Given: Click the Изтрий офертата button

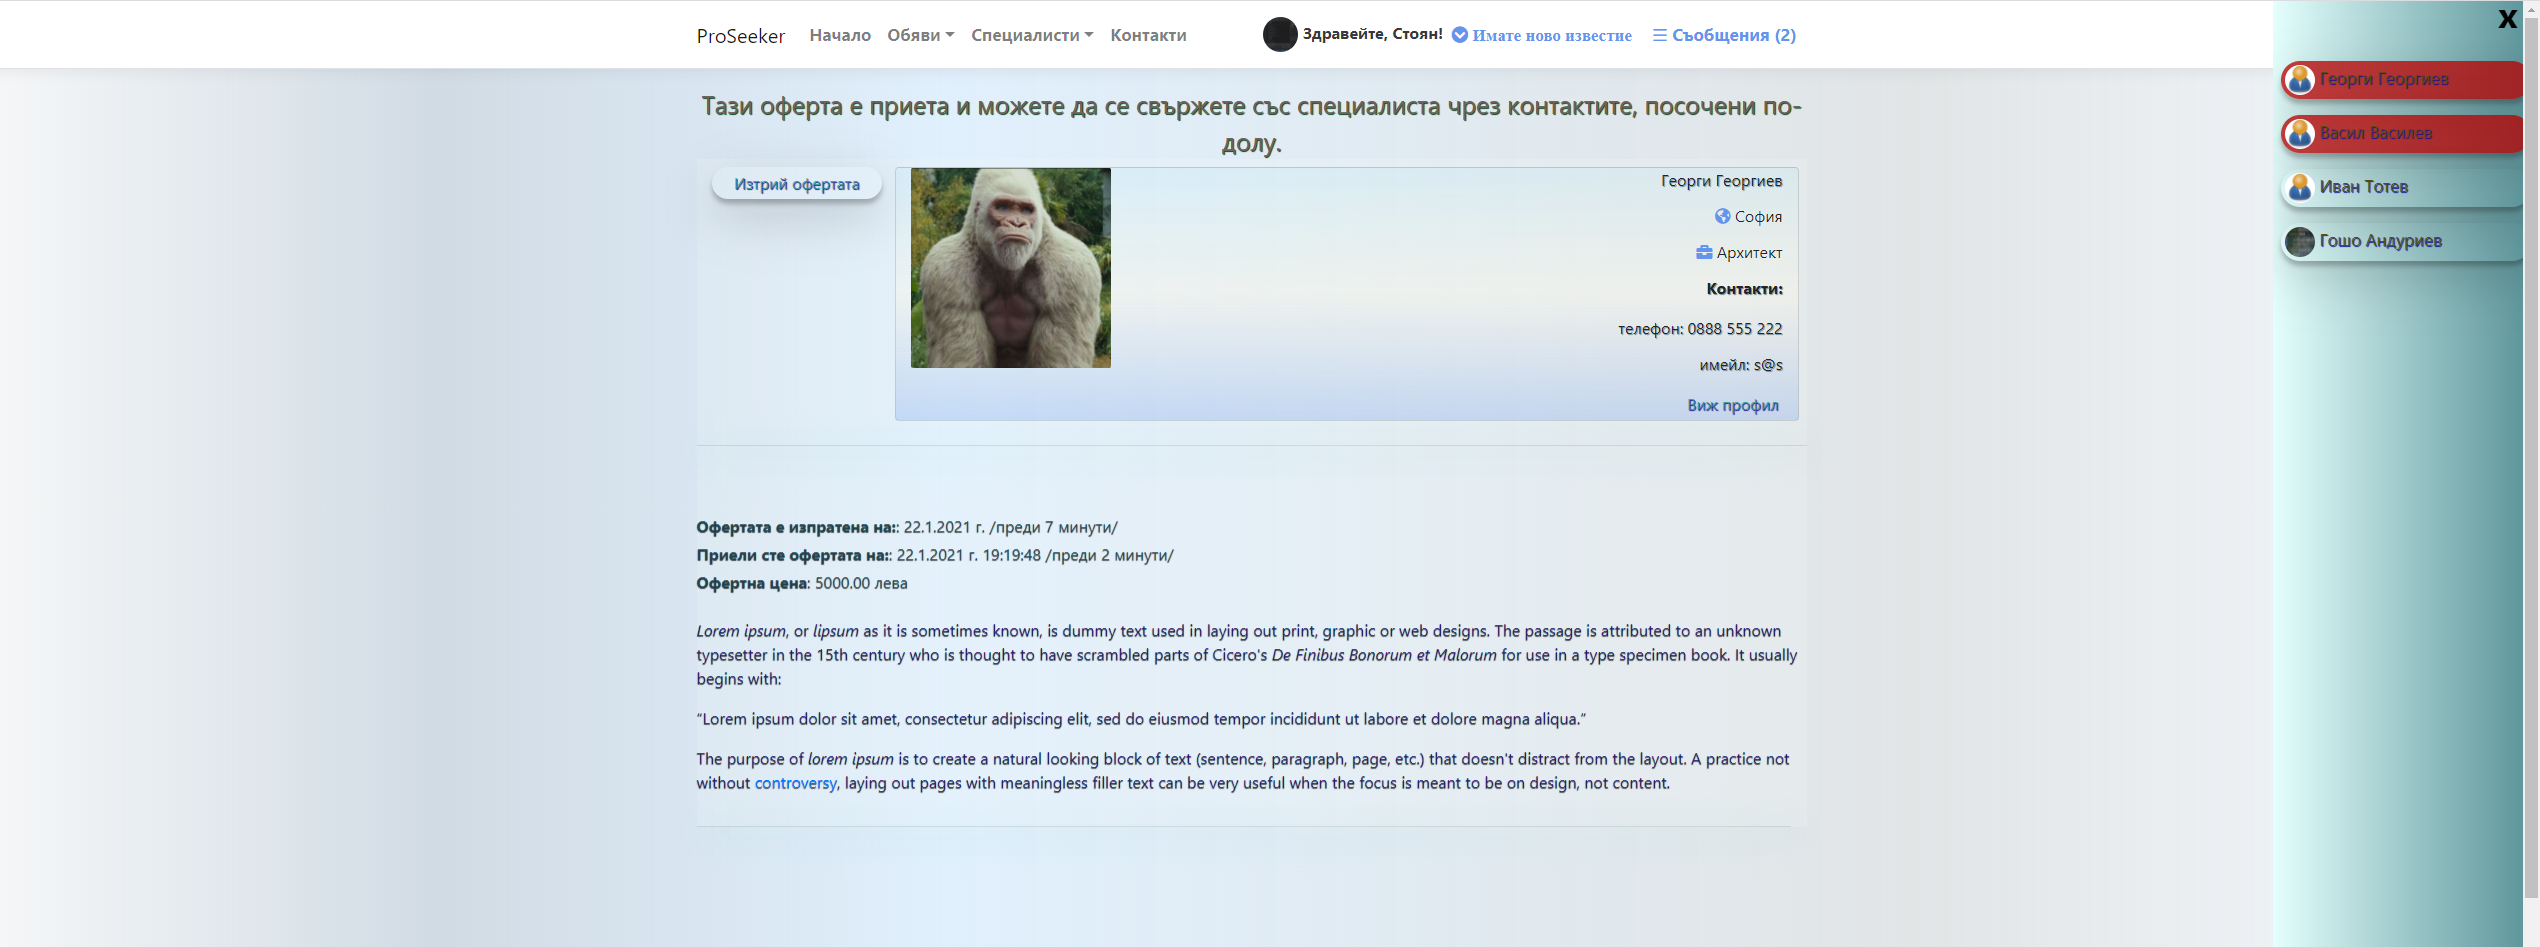Looking at the screenshot, I should tap(797, 184).
